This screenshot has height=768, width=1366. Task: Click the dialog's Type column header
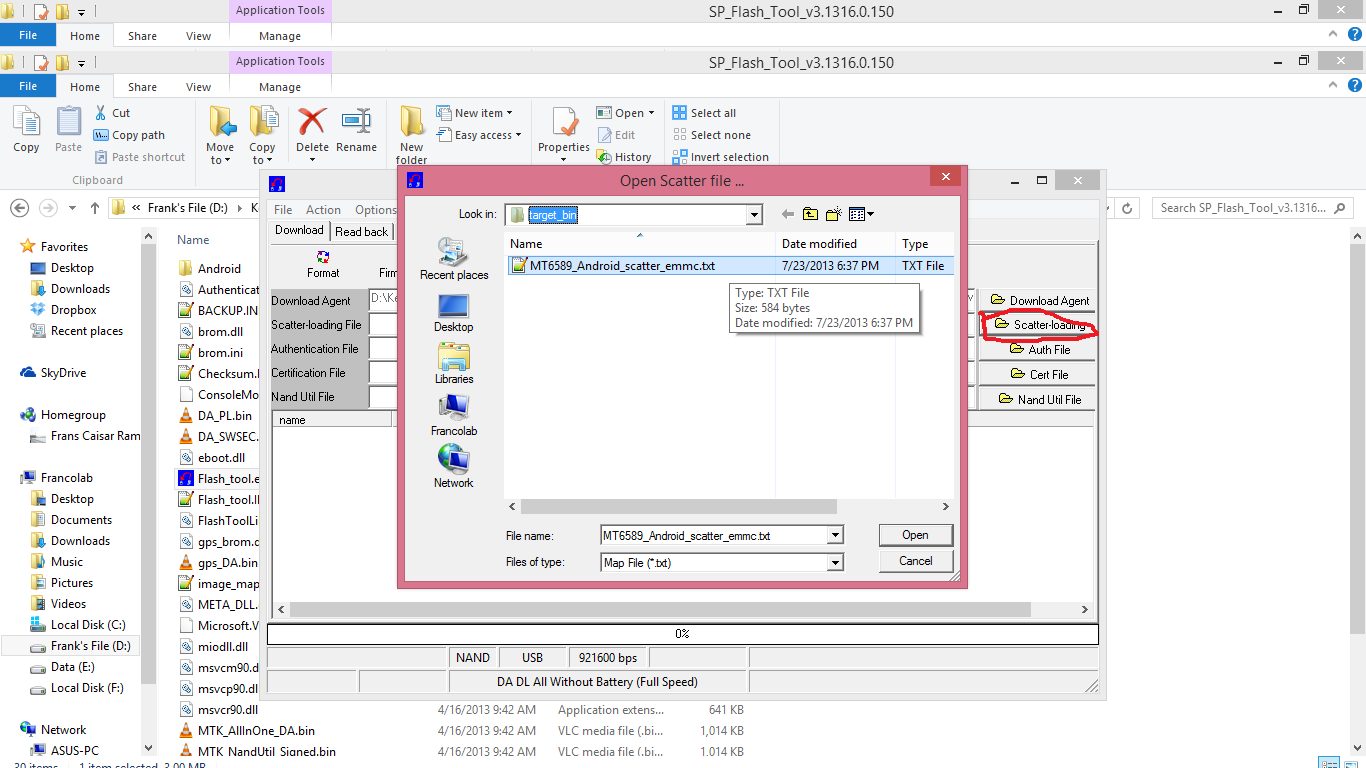(x=925, y=244)
